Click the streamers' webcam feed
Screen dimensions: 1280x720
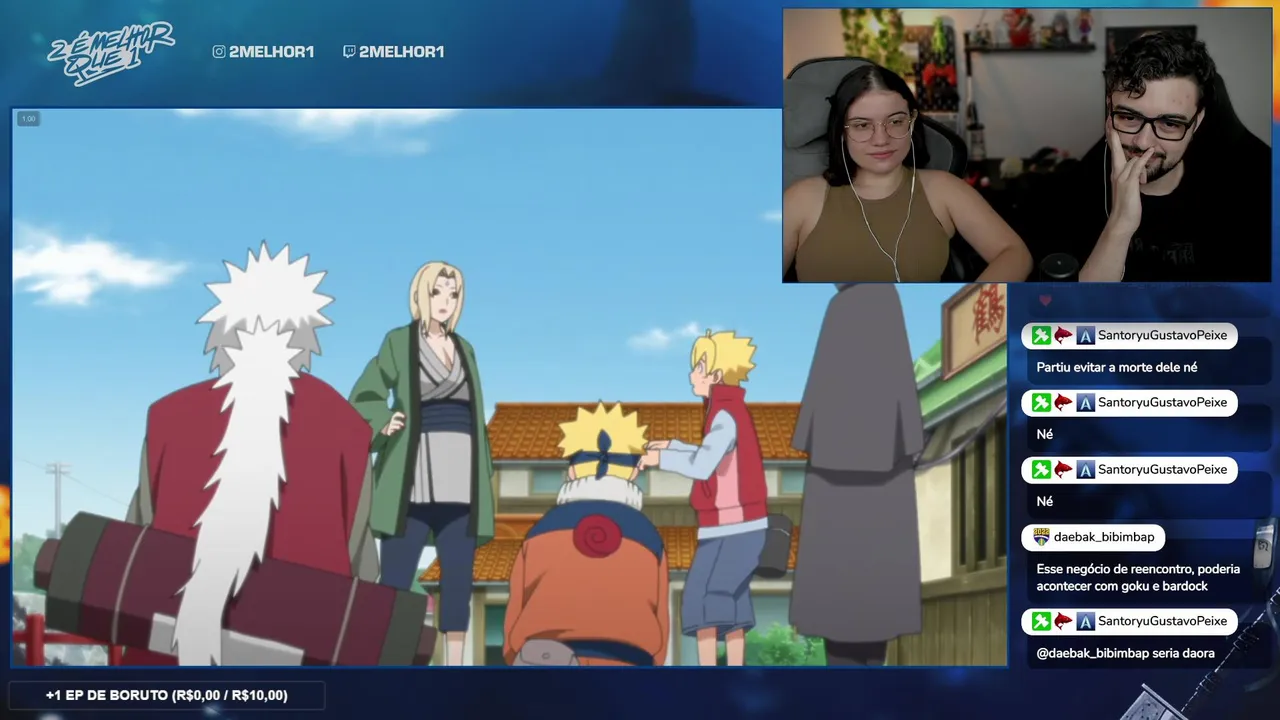point(1026,146)
